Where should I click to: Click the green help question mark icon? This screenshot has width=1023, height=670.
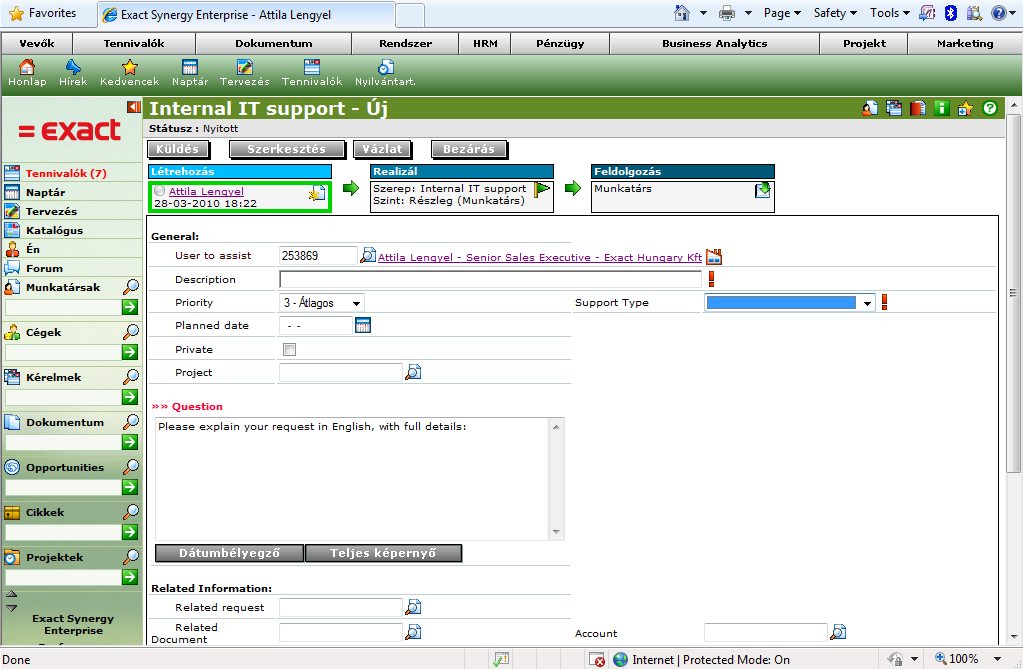click(x=990, y=108)
